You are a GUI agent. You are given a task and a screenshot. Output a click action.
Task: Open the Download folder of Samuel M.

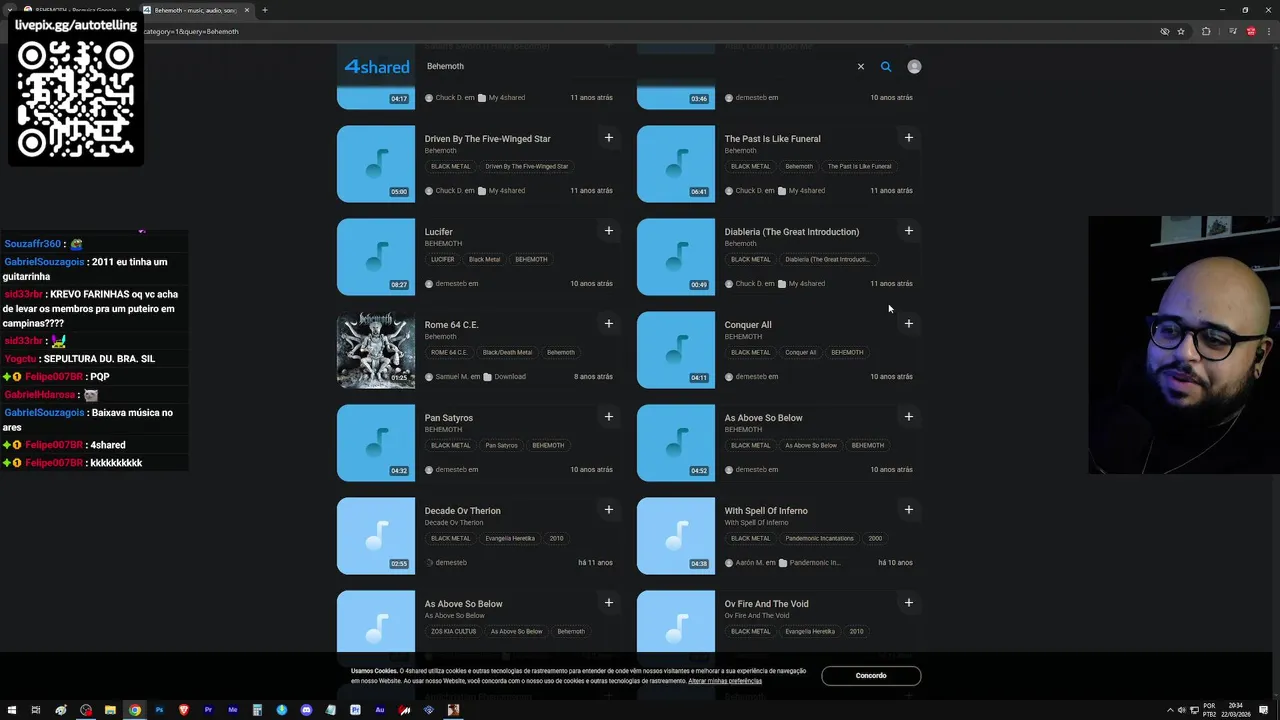point(504,377)
